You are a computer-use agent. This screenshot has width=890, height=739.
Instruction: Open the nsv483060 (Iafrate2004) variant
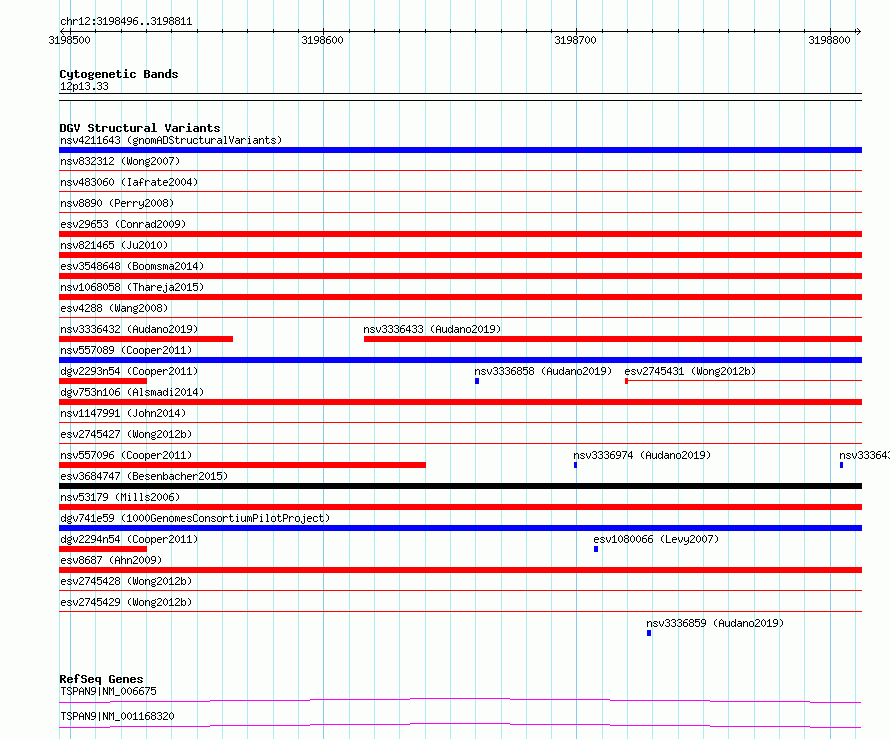click(129, 182)
